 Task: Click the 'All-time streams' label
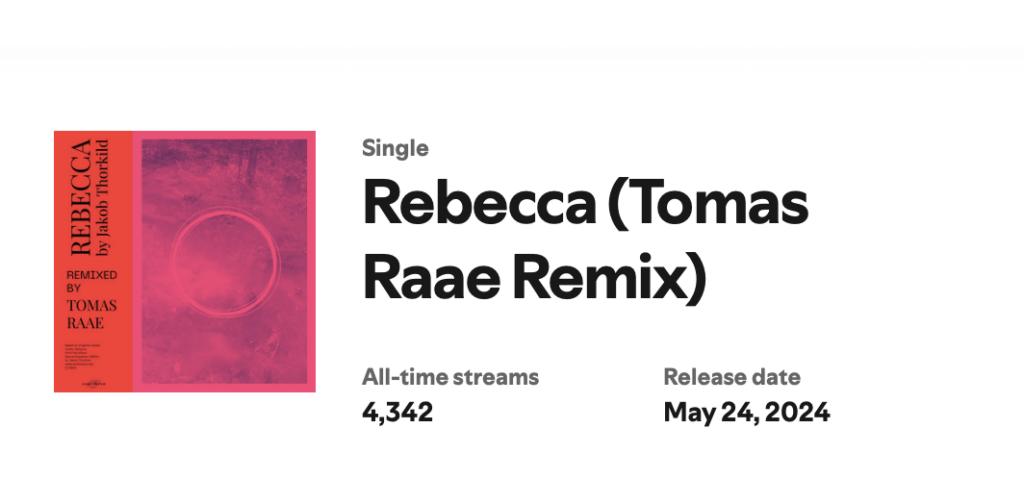451,377
